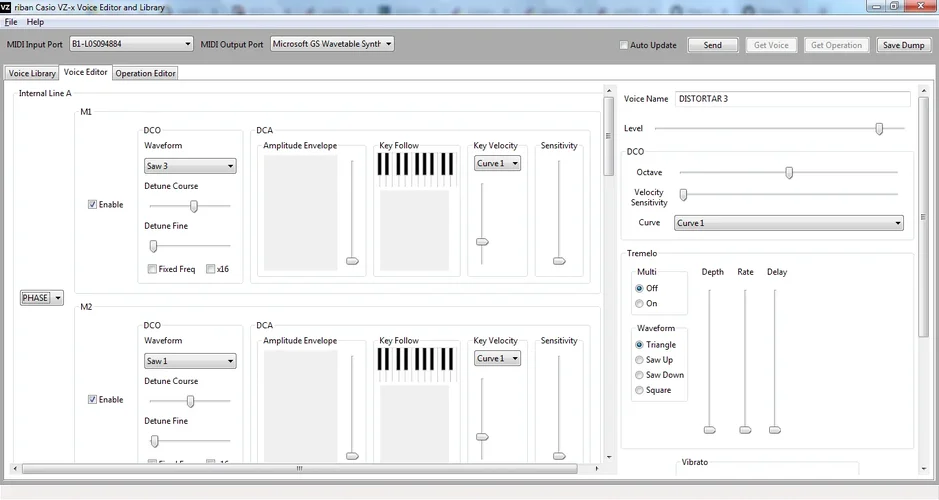The height and width of the screenshot is (500, 939).
Task: Check the M1 Fixed Freq checkbox
Action: [152, 269]
